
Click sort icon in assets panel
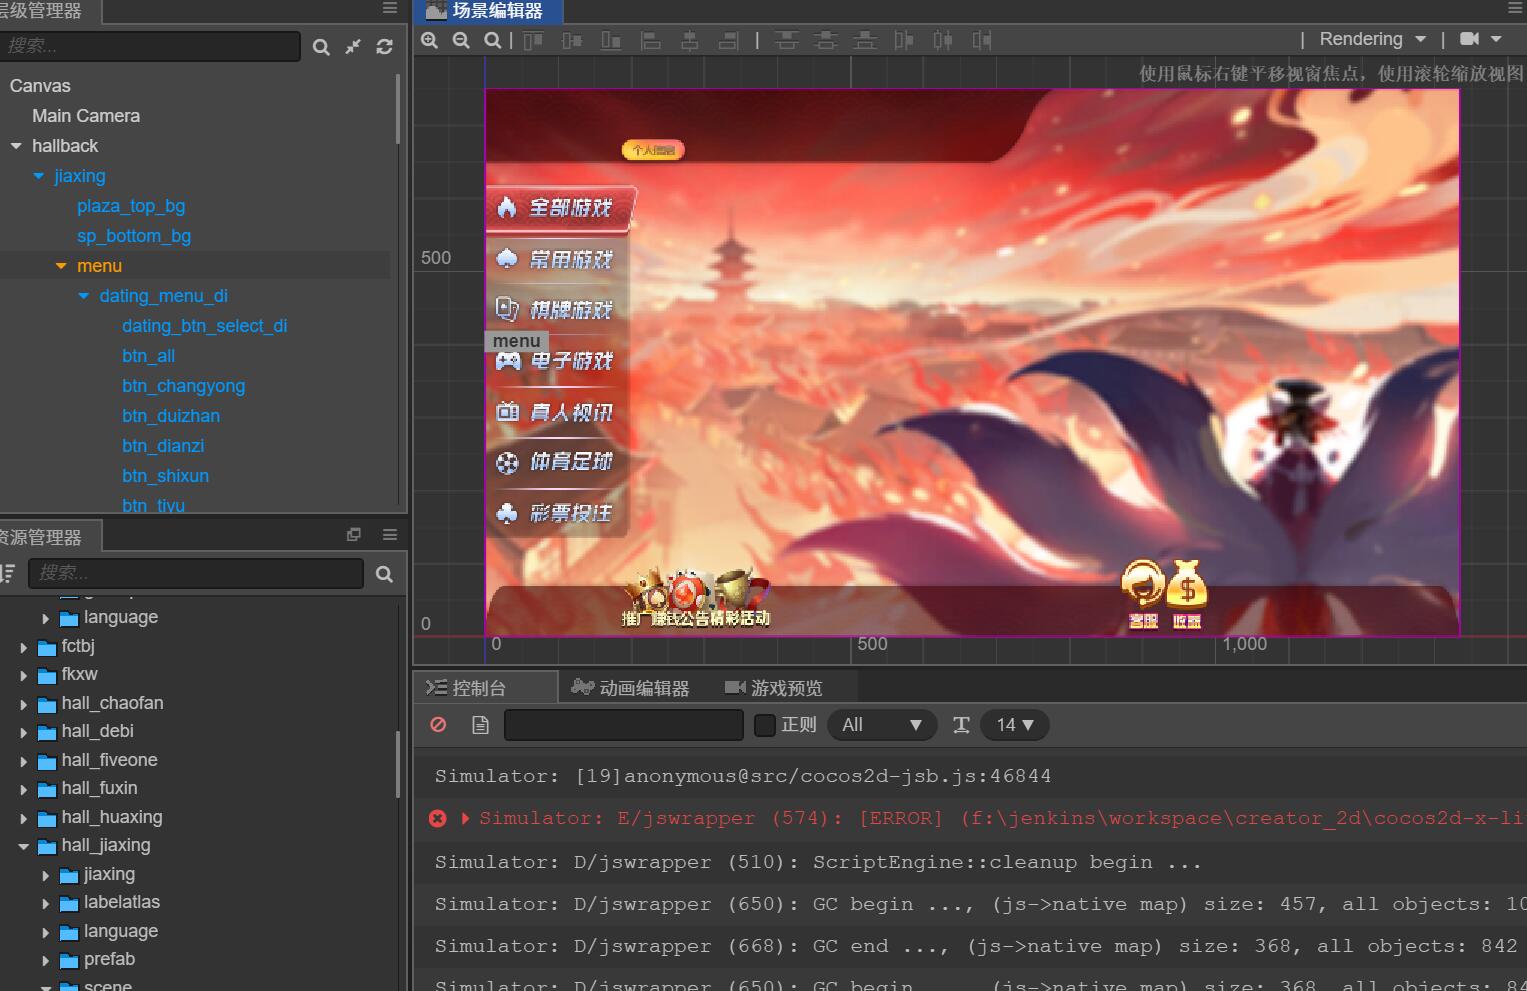(x=8, y=573)
